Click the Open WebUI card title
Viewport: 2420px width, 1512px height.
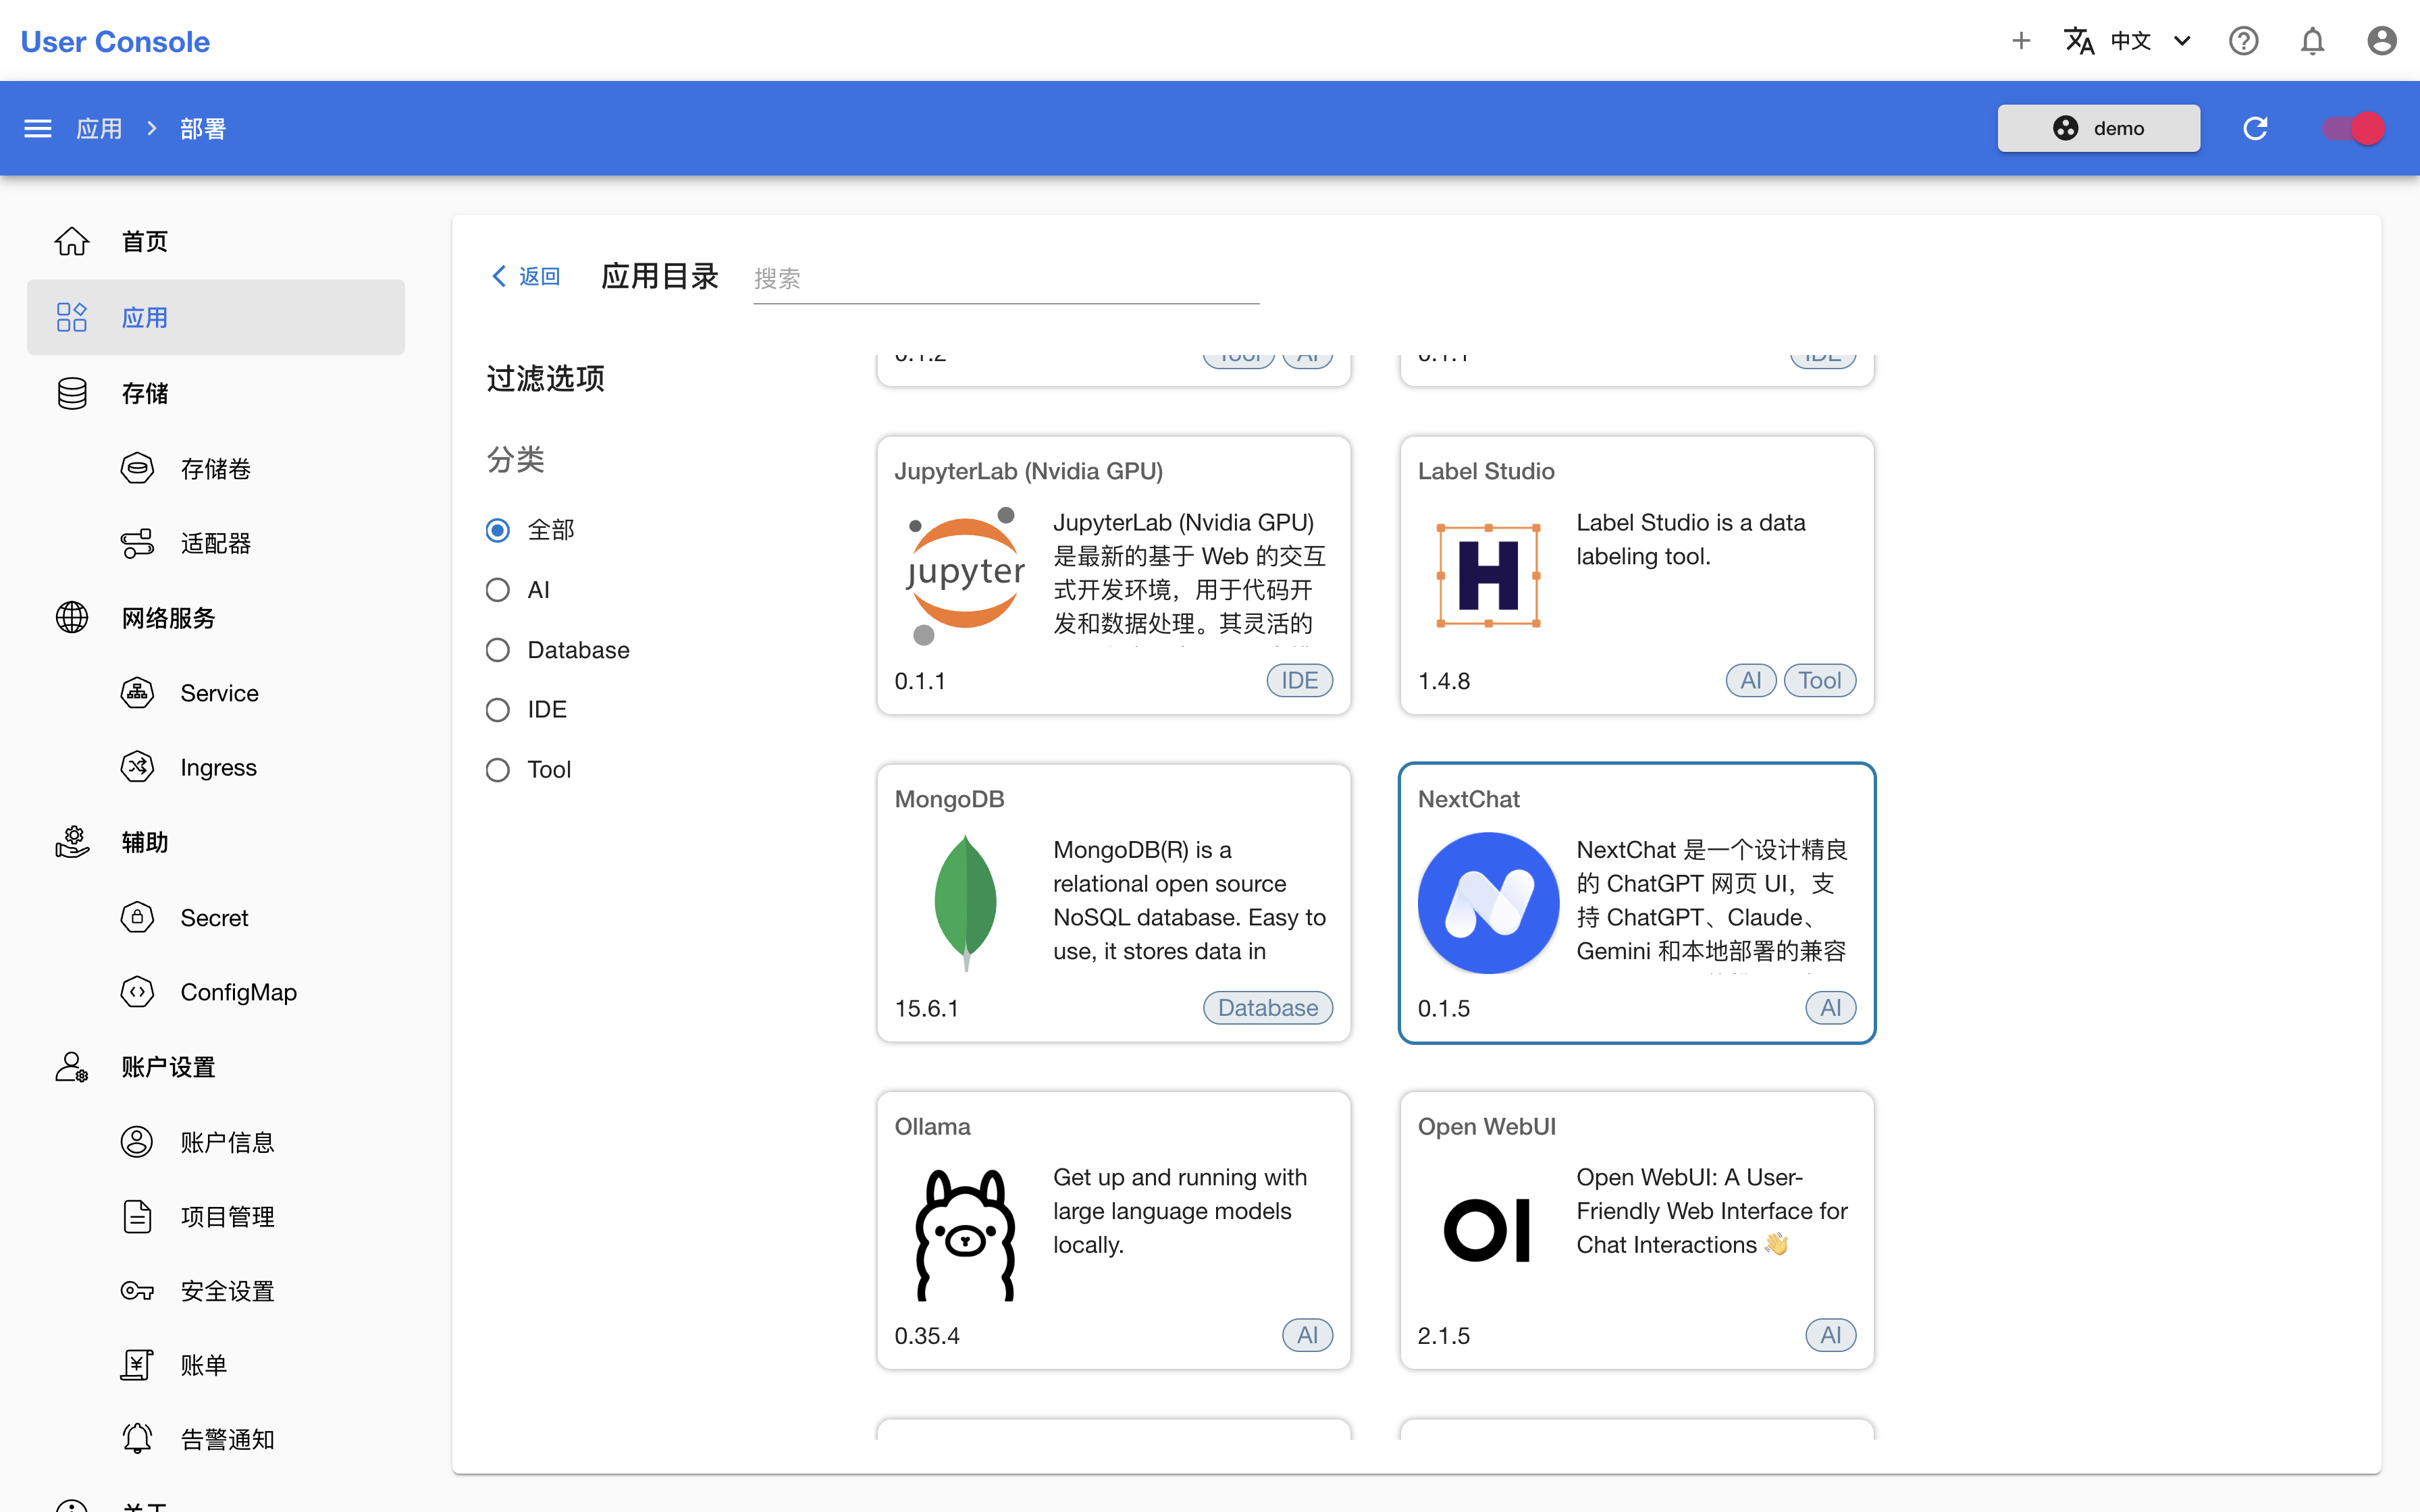pos(1486,1126)
